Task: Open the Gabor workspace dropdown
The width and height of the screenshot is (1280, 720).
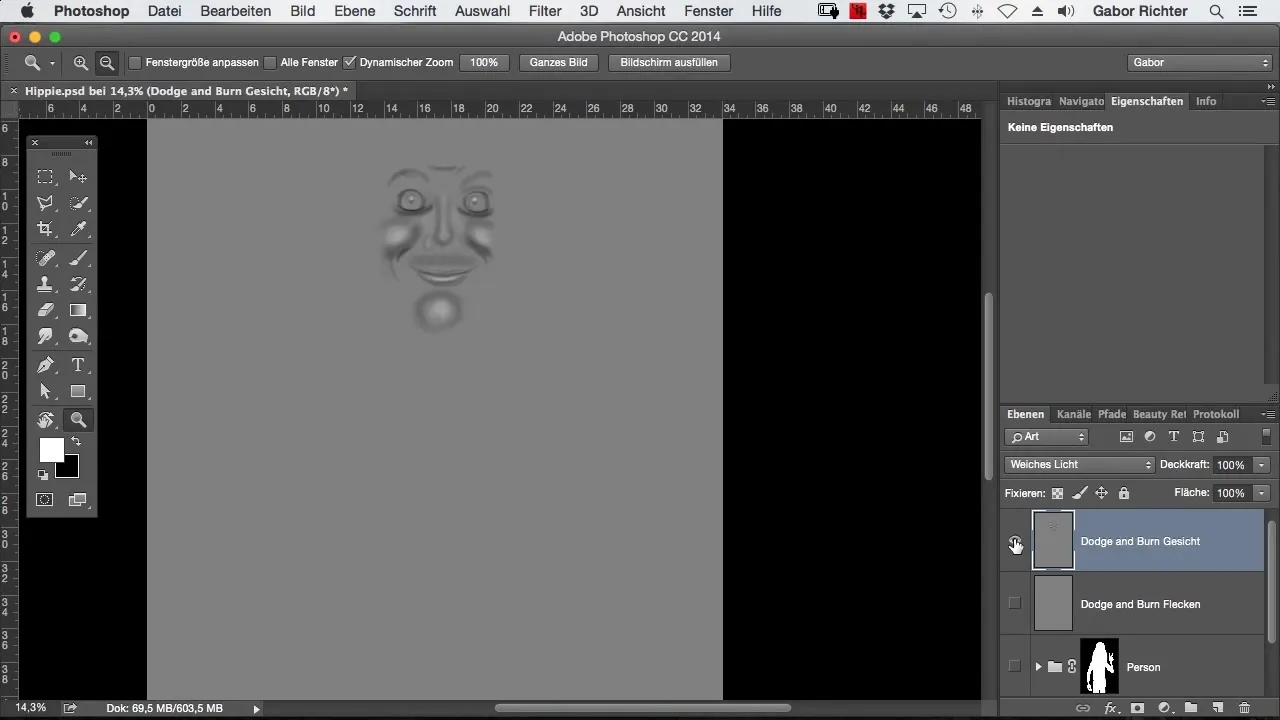Action: tap(1198, 62)
